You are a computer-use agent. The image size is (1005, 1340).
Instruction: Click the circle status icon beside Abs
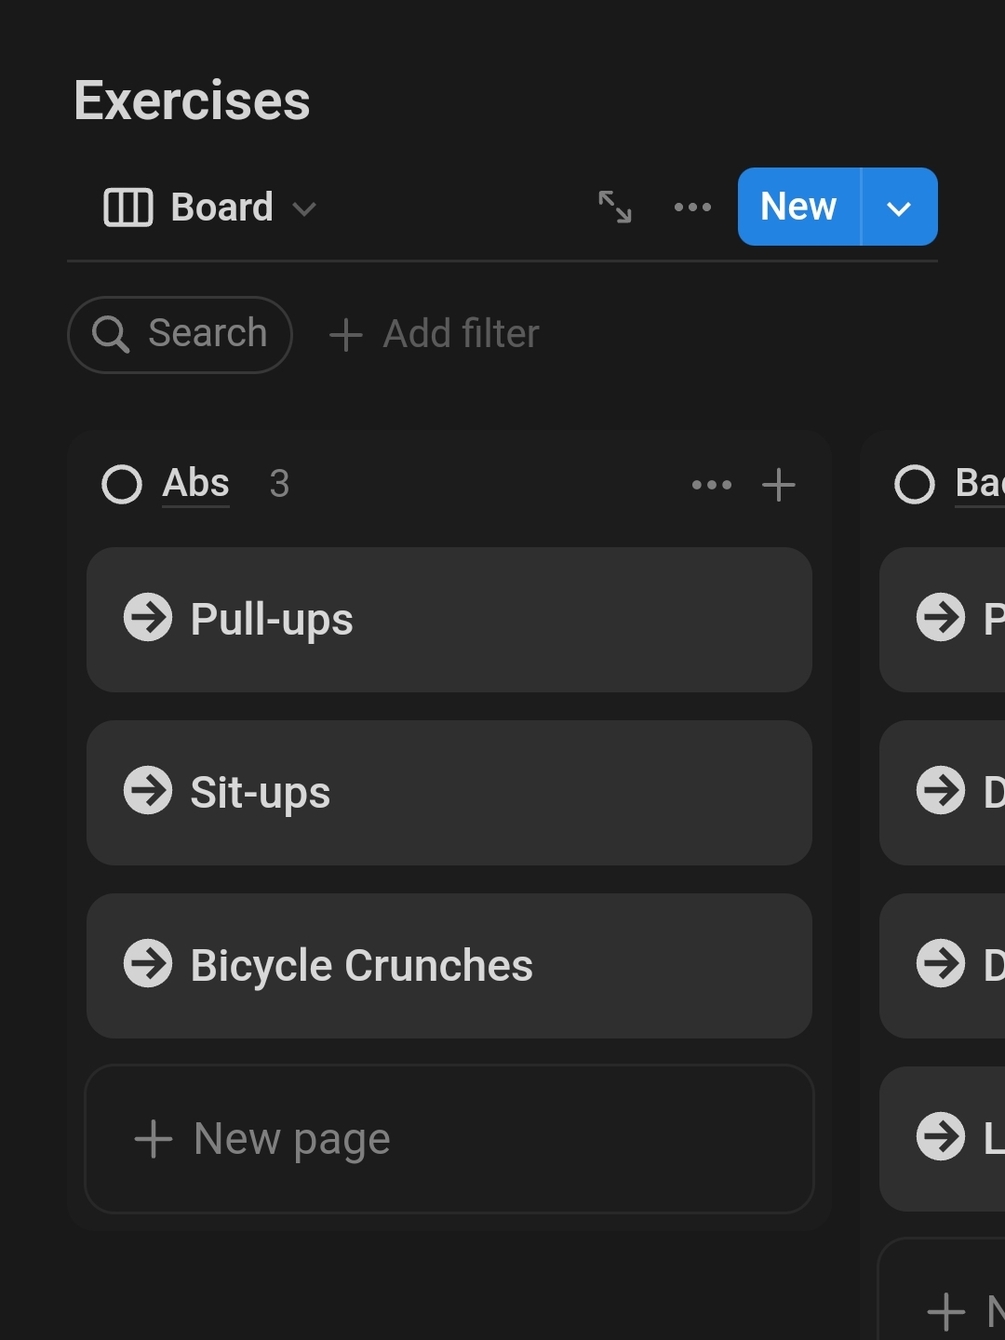pos(122,485)
